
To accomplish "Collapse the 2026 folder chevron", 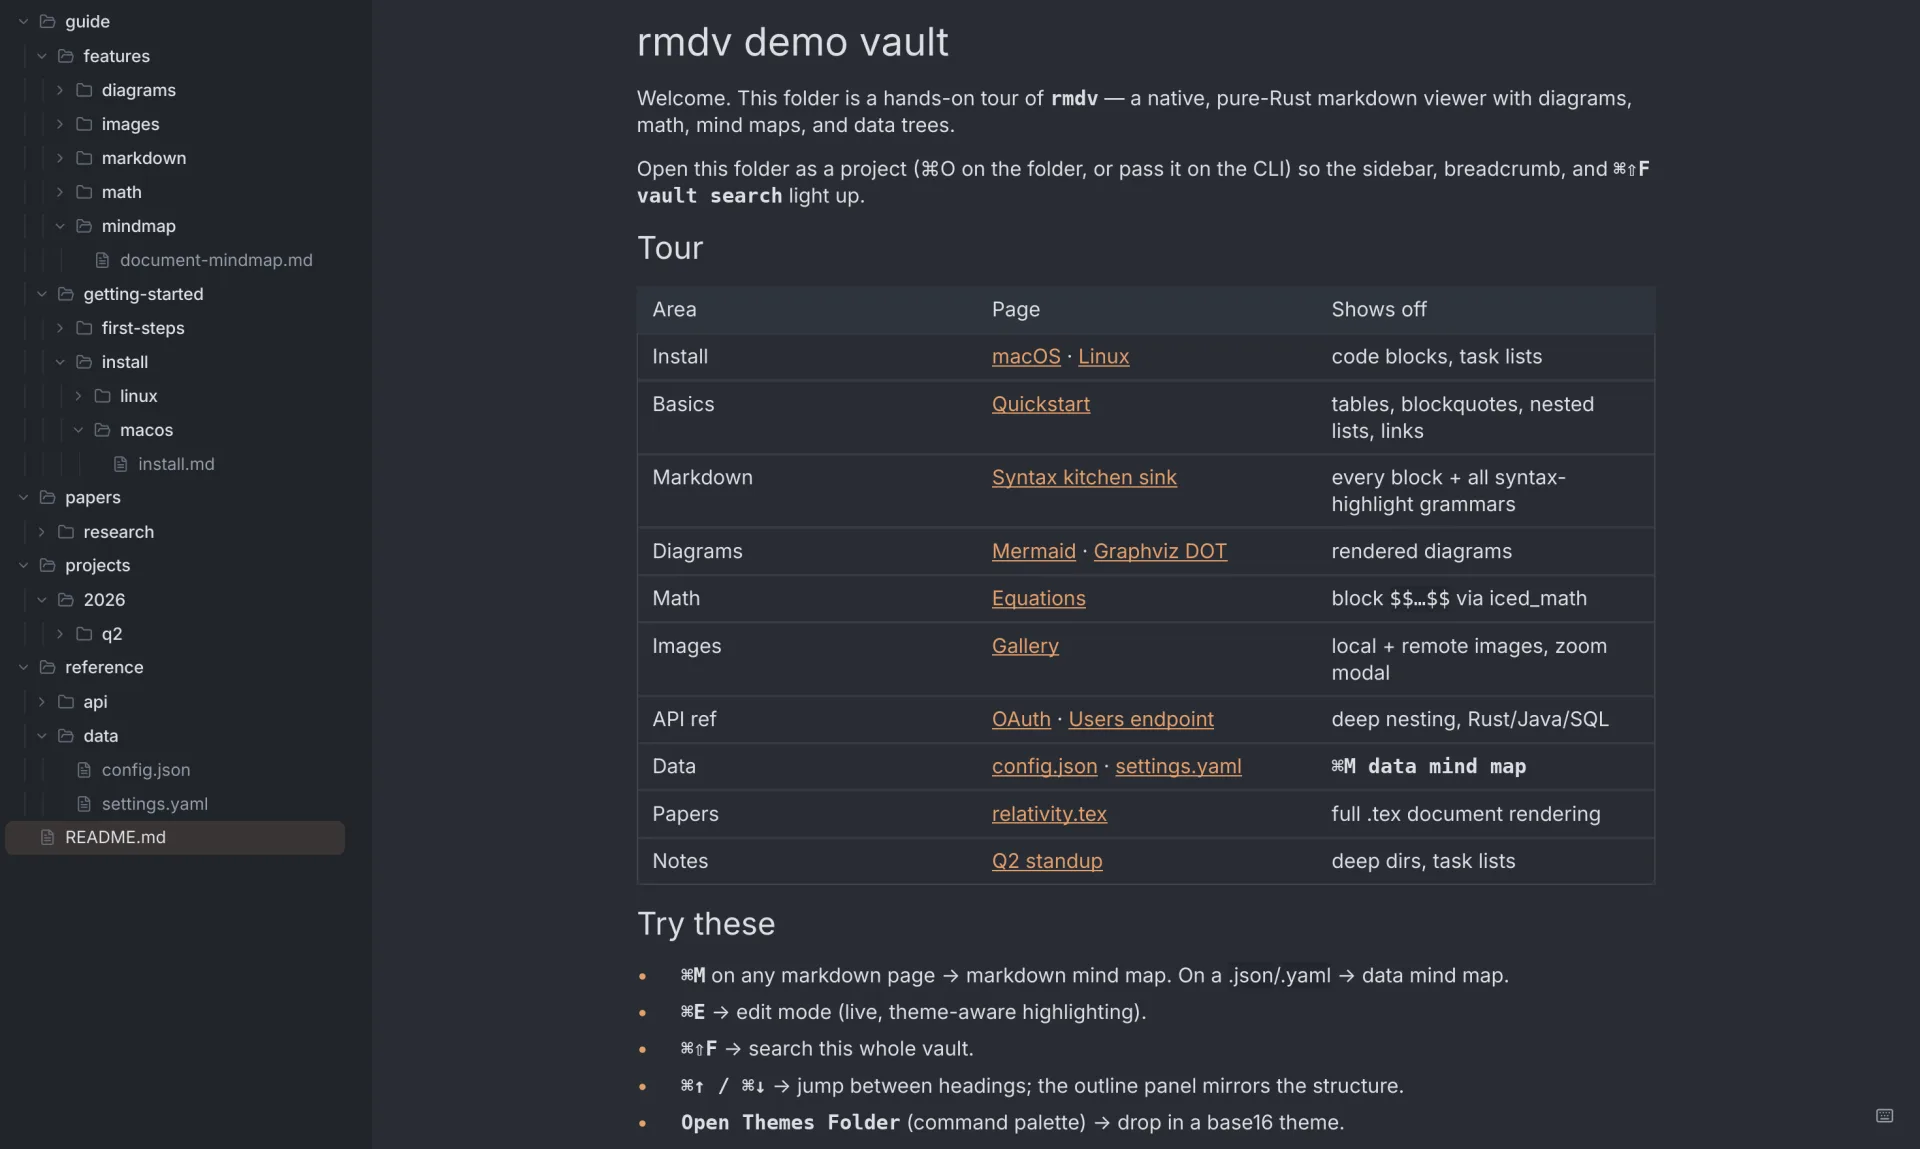I will (x=42, y=600).
